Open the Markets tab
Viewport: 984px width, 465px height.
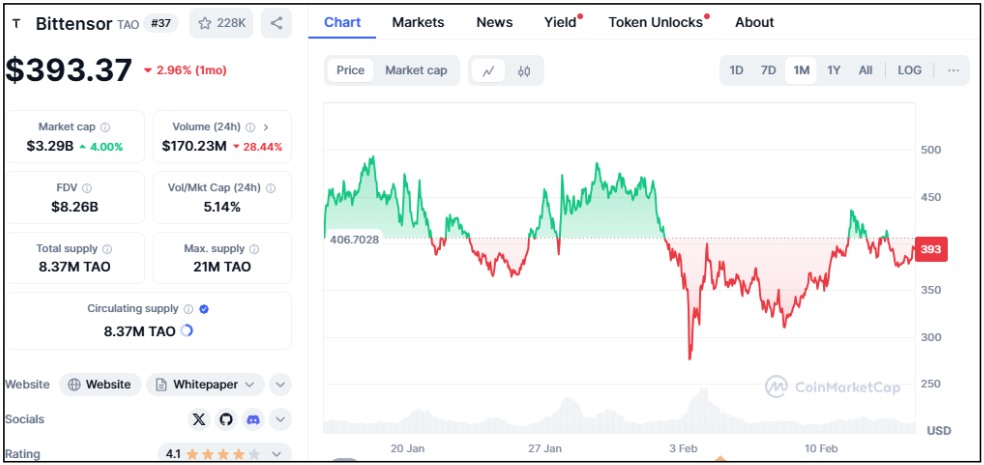click(418, 22)
